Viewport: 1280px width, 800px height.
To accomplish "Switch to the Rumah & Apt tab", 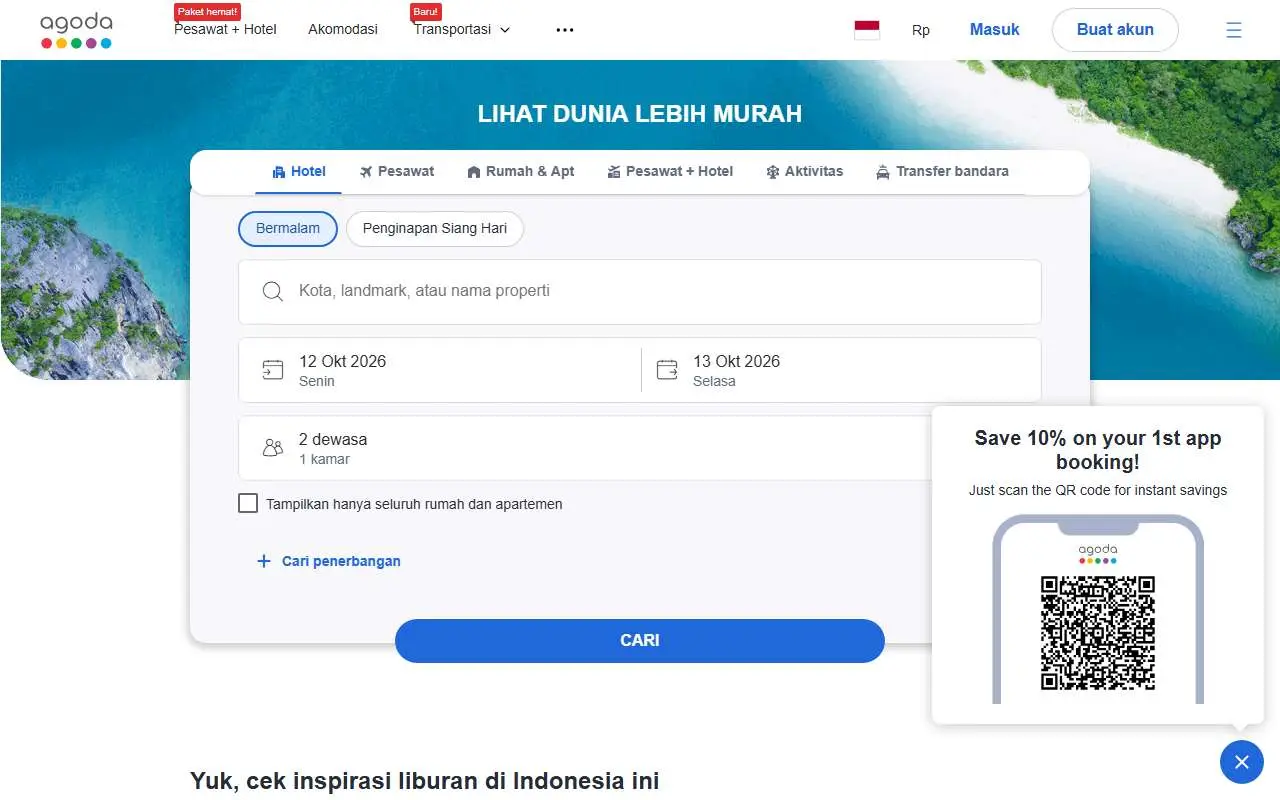I will [x=521, y=171].
